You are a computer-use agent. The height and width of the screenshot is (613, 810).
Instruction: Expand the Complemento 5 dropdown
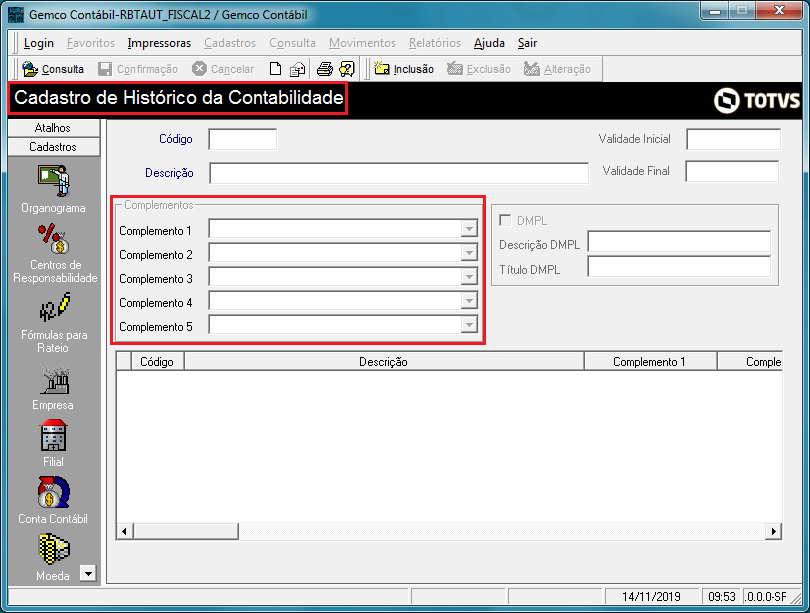tap(469, 325)
